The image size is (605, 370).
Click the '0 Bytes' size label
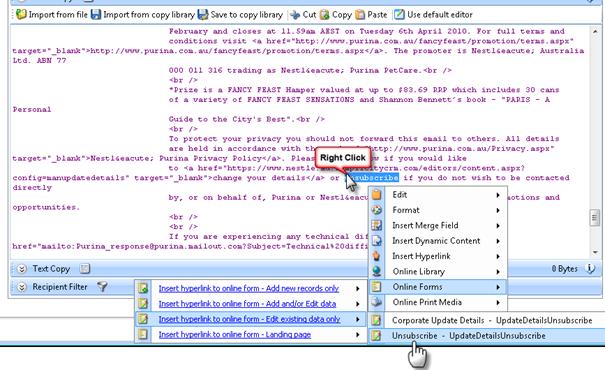click(564, 269)
